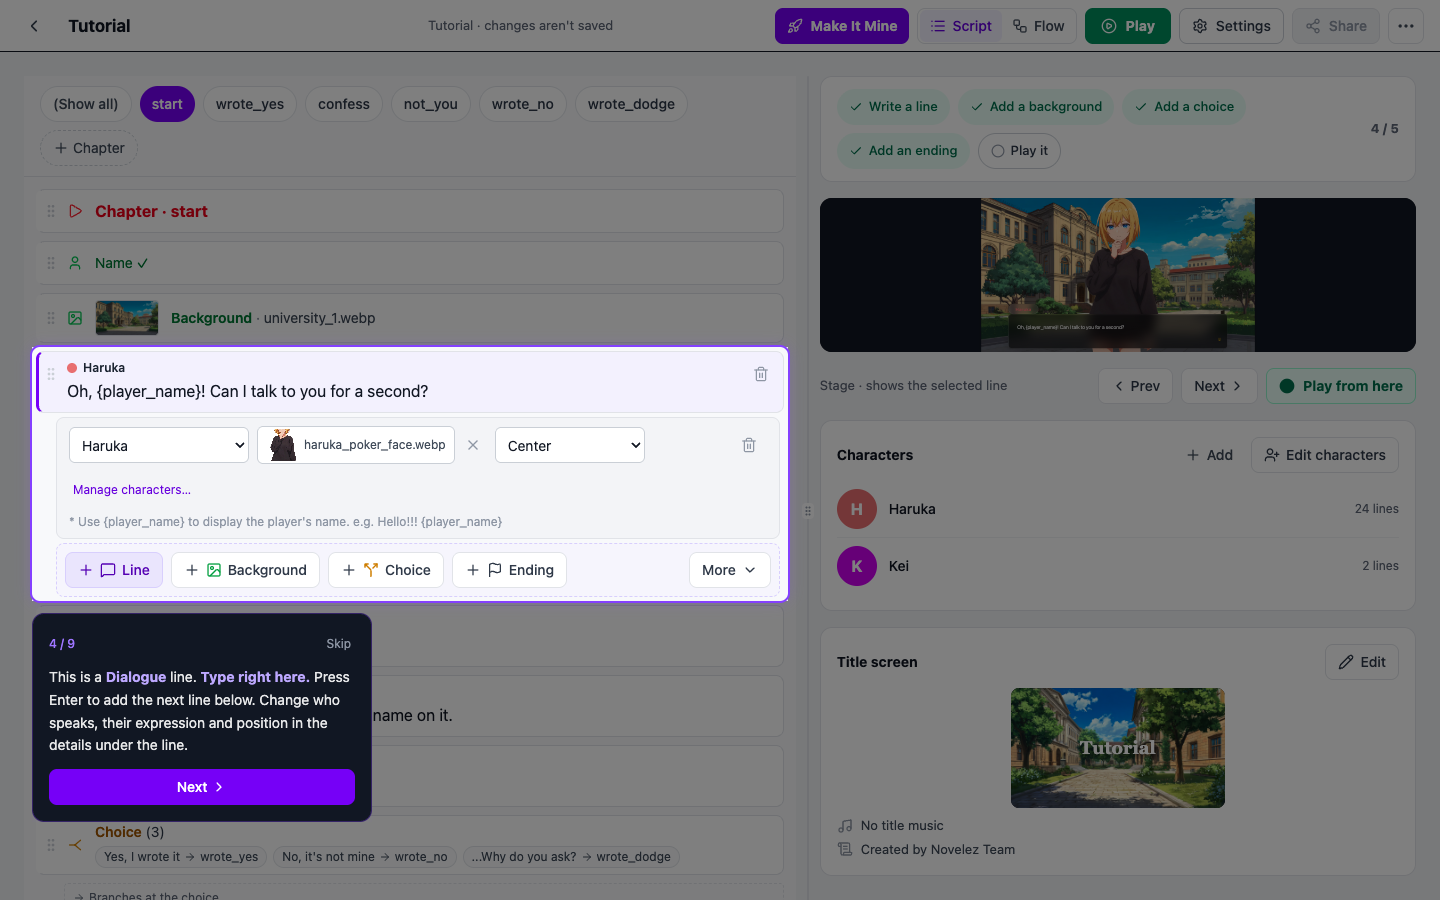Select the (Show all) chapter filter
1440x900 pixels.
86,104
